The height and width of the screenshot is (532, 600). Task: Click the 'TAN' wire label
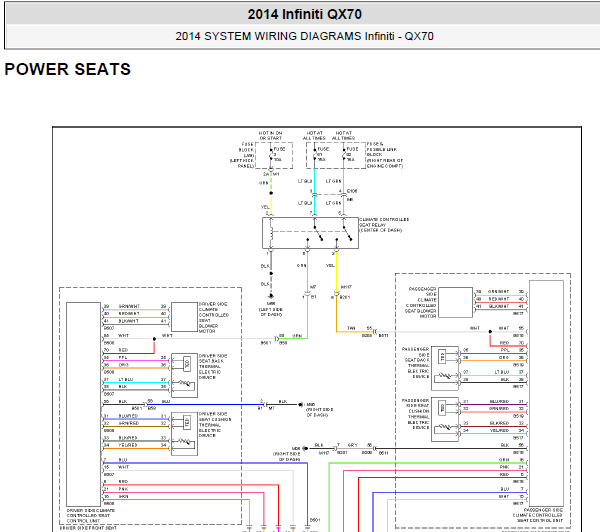[351, 328]
